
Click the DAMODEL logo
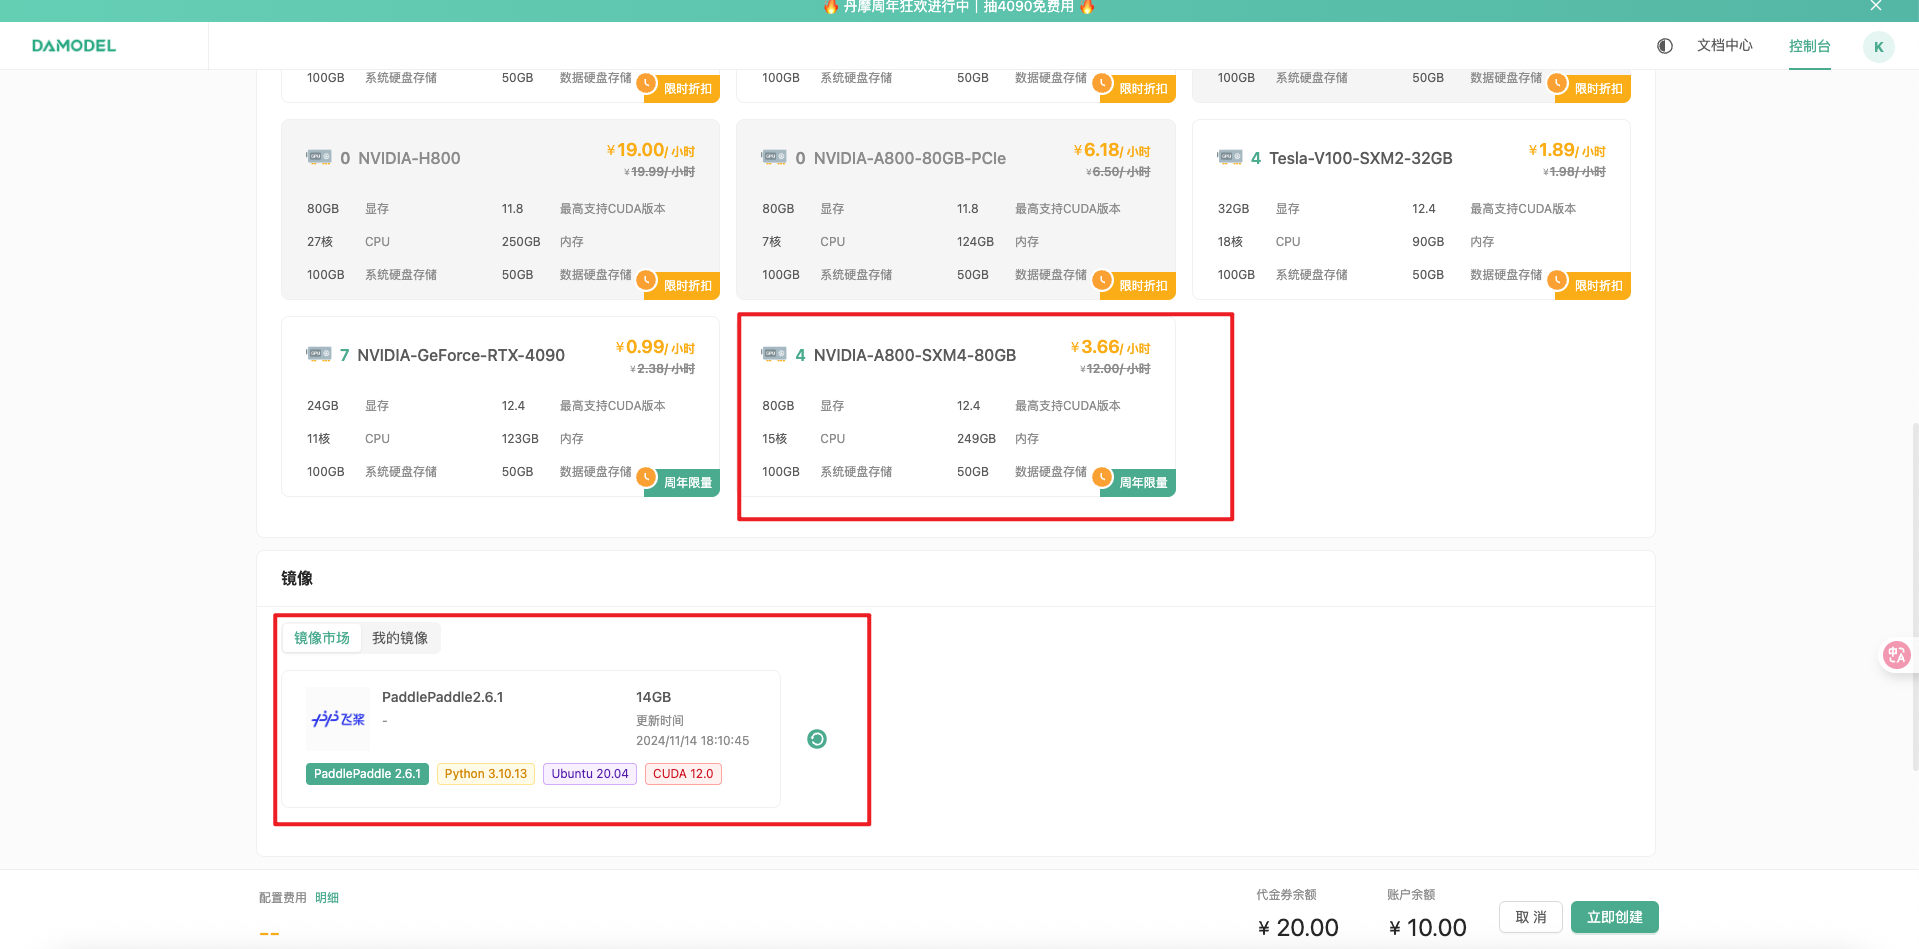(74, 46)
